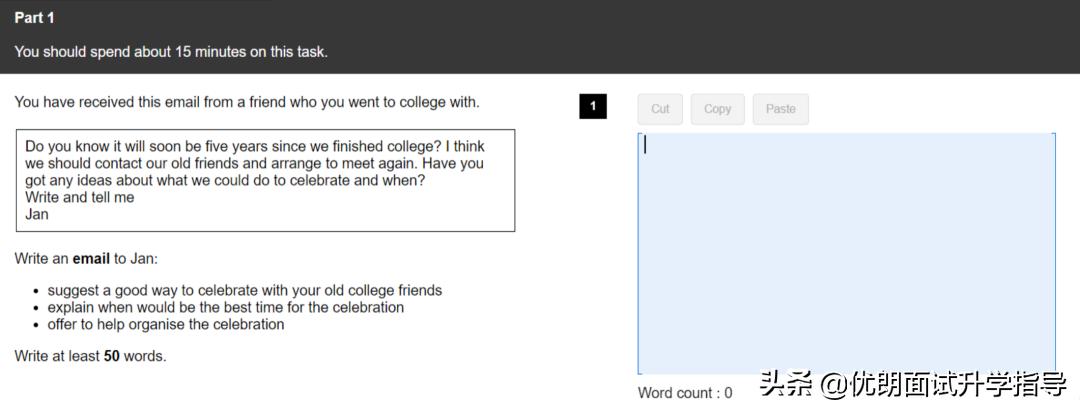Select the question number 1 marker
Viewport: 1080px width, 411px height.
[x=592, y=106]
